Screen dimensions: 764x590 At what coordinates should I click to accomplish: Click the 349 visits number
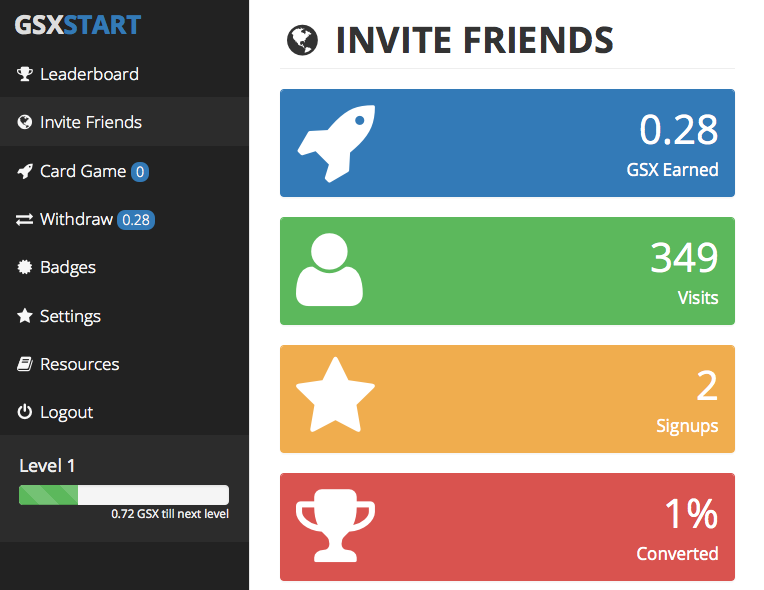(684, 258)
